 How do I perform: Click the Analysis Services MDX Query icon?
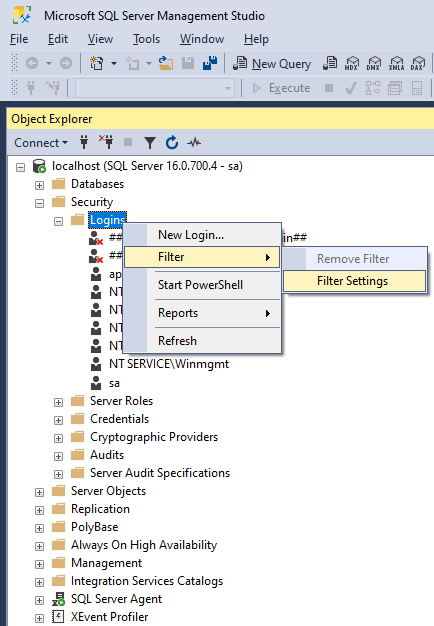coord(352,63)
